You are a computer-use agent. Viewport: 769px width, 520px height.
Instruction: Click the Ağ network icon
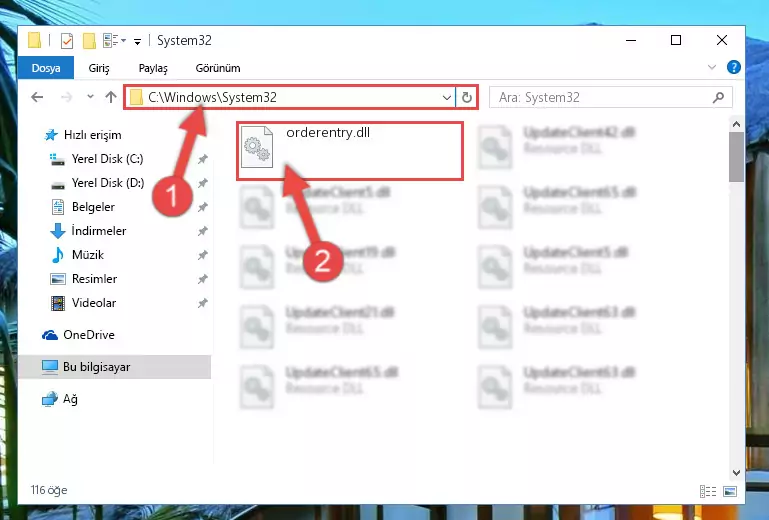(50, 399)
